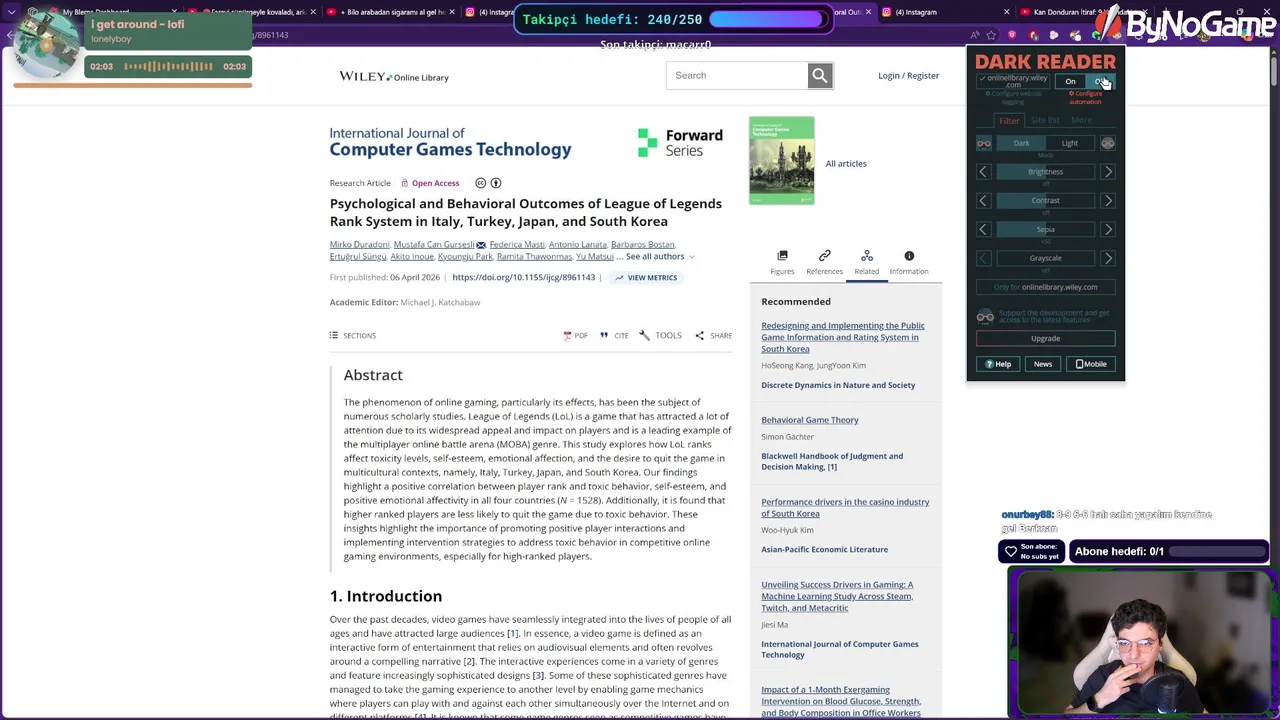Open Performance drivers in casino industry link
Image resolution: width=1280 pixels, height=720 pixels.
pyautogui.click(x=845, y=508)
